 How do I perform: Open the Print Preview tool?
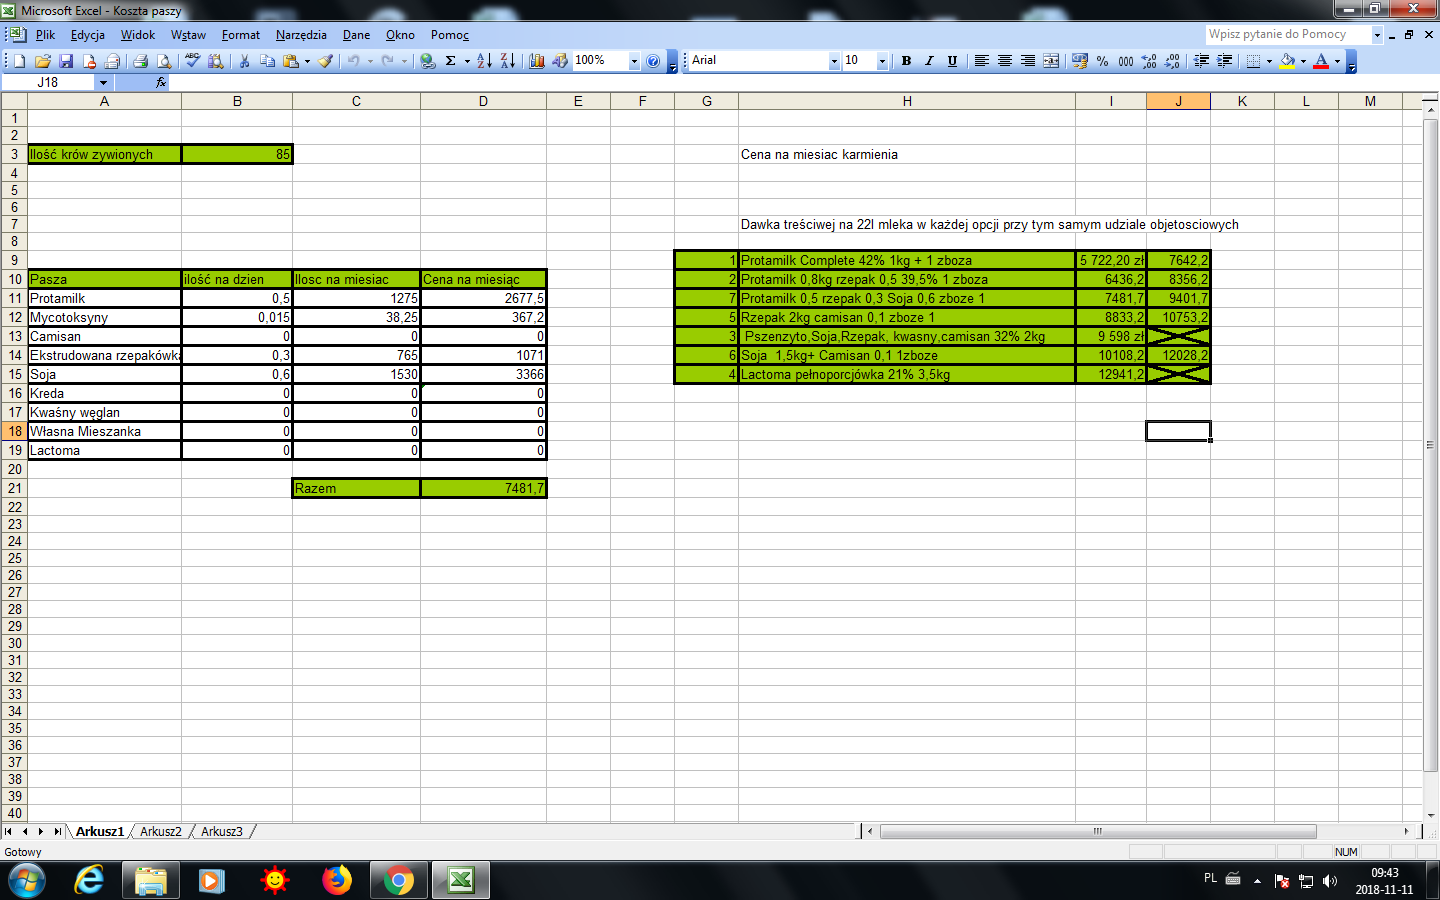pos(164,61)
